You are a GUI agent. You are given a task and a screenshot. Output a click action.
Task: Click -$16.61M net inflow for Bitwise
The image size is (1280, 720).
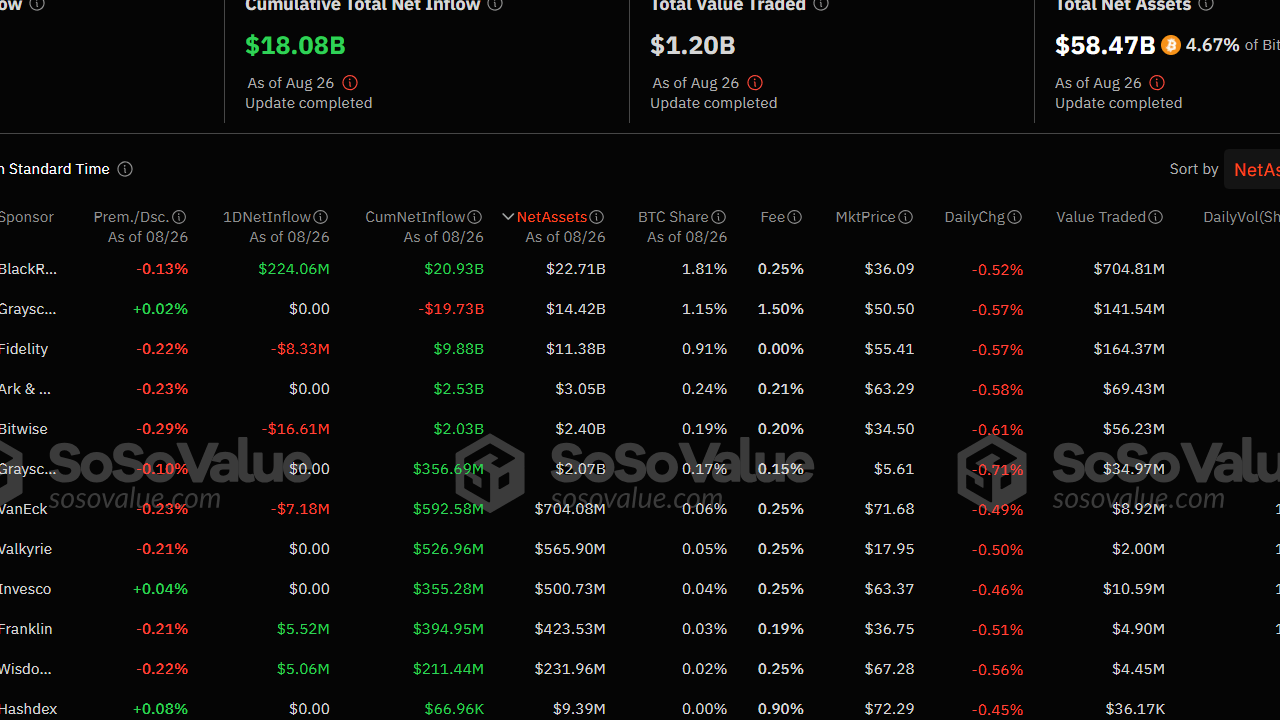(x=296, y=429)
